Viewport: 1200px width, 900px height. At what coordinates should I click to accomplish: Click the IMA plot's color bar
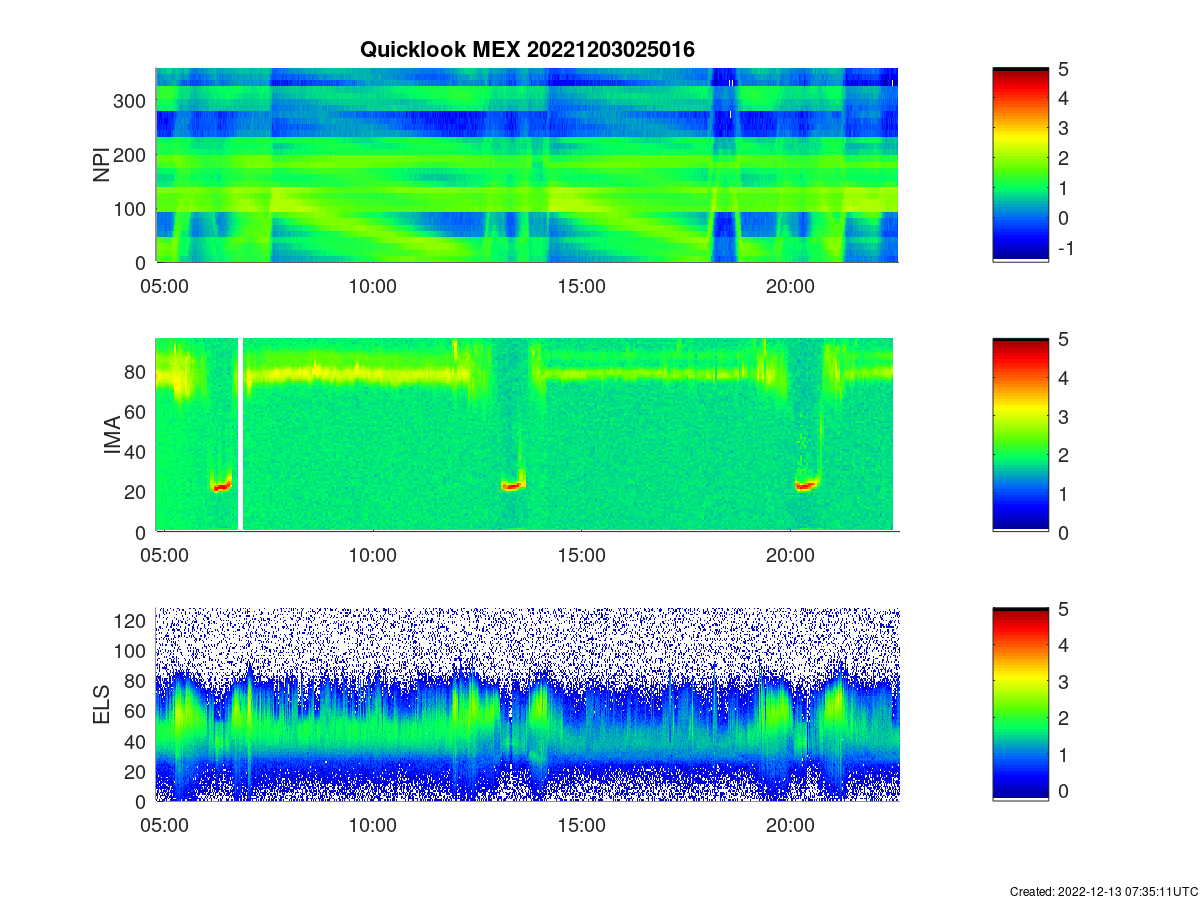(x=1020, y=435)
